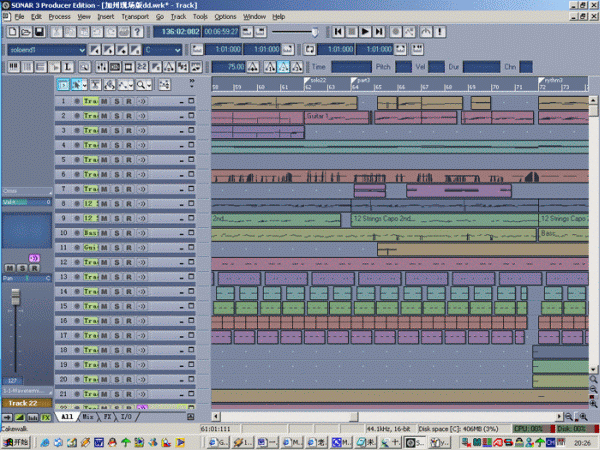
Task: Mute track 1
Action: [x=104, y=101]
